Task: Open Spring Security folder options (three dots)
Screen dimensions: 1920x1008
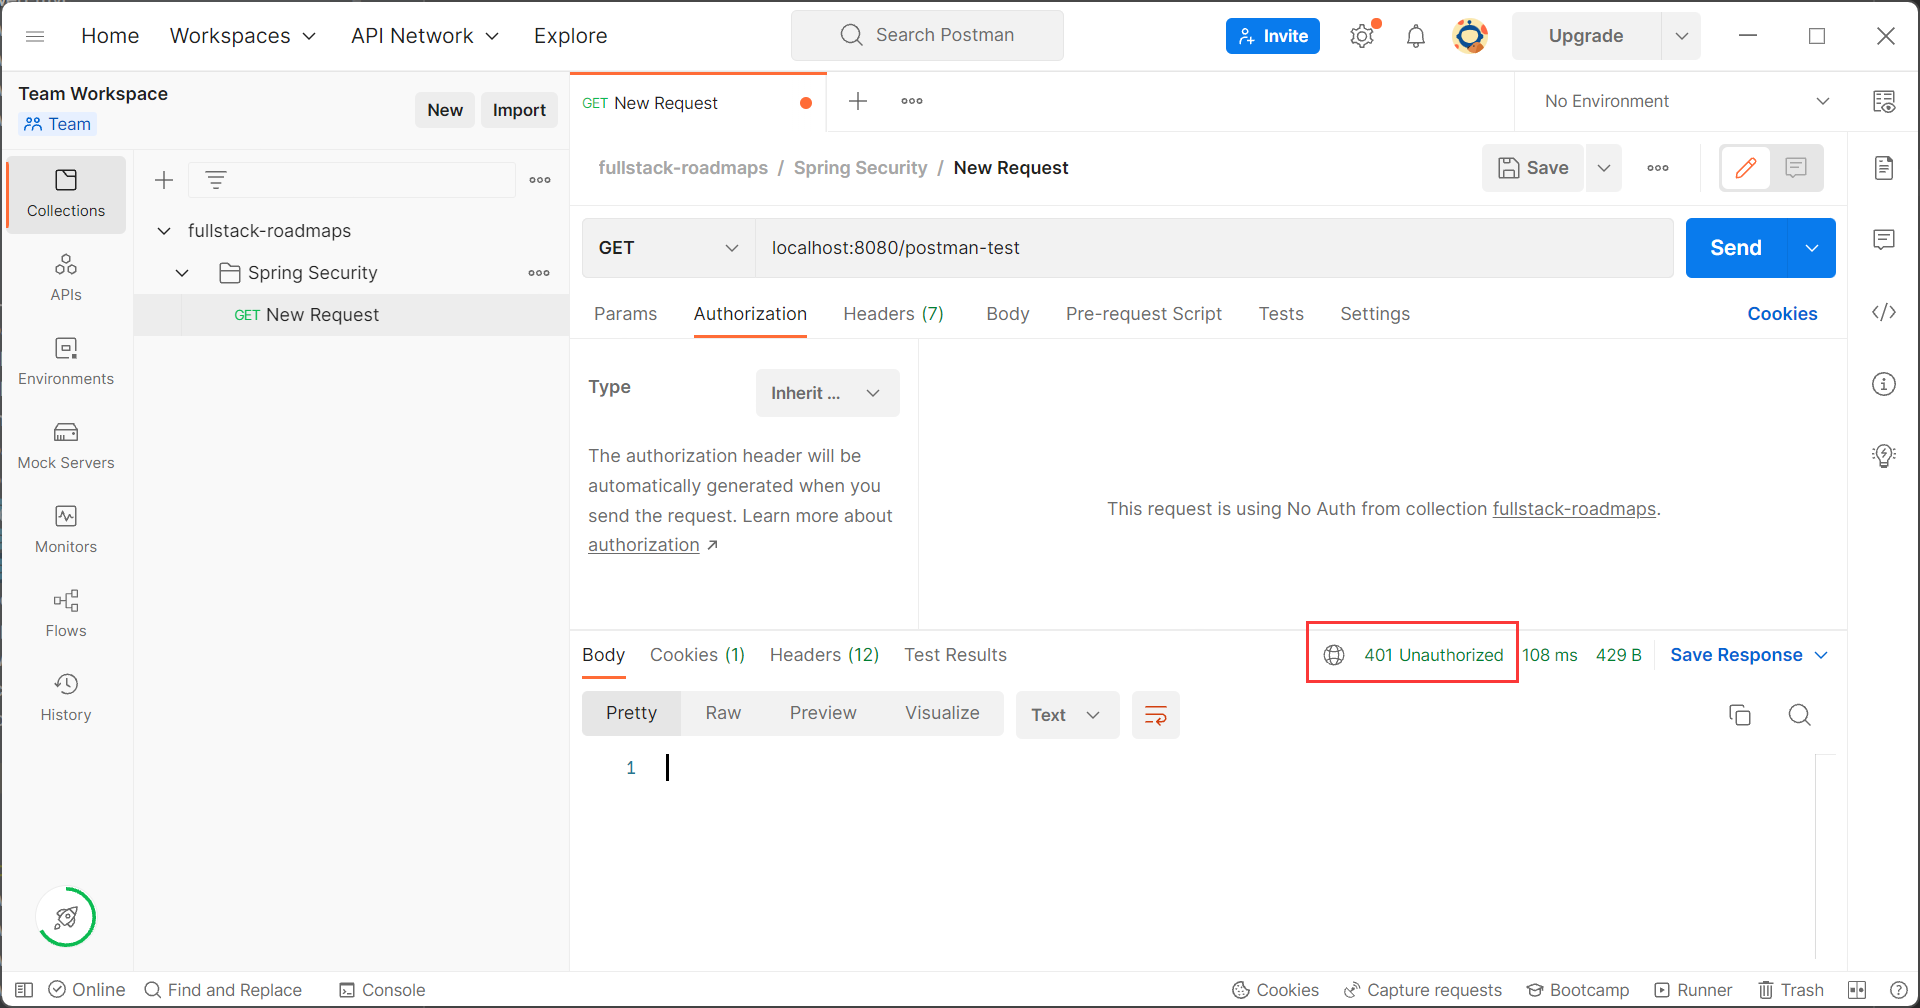Action: 539,273
